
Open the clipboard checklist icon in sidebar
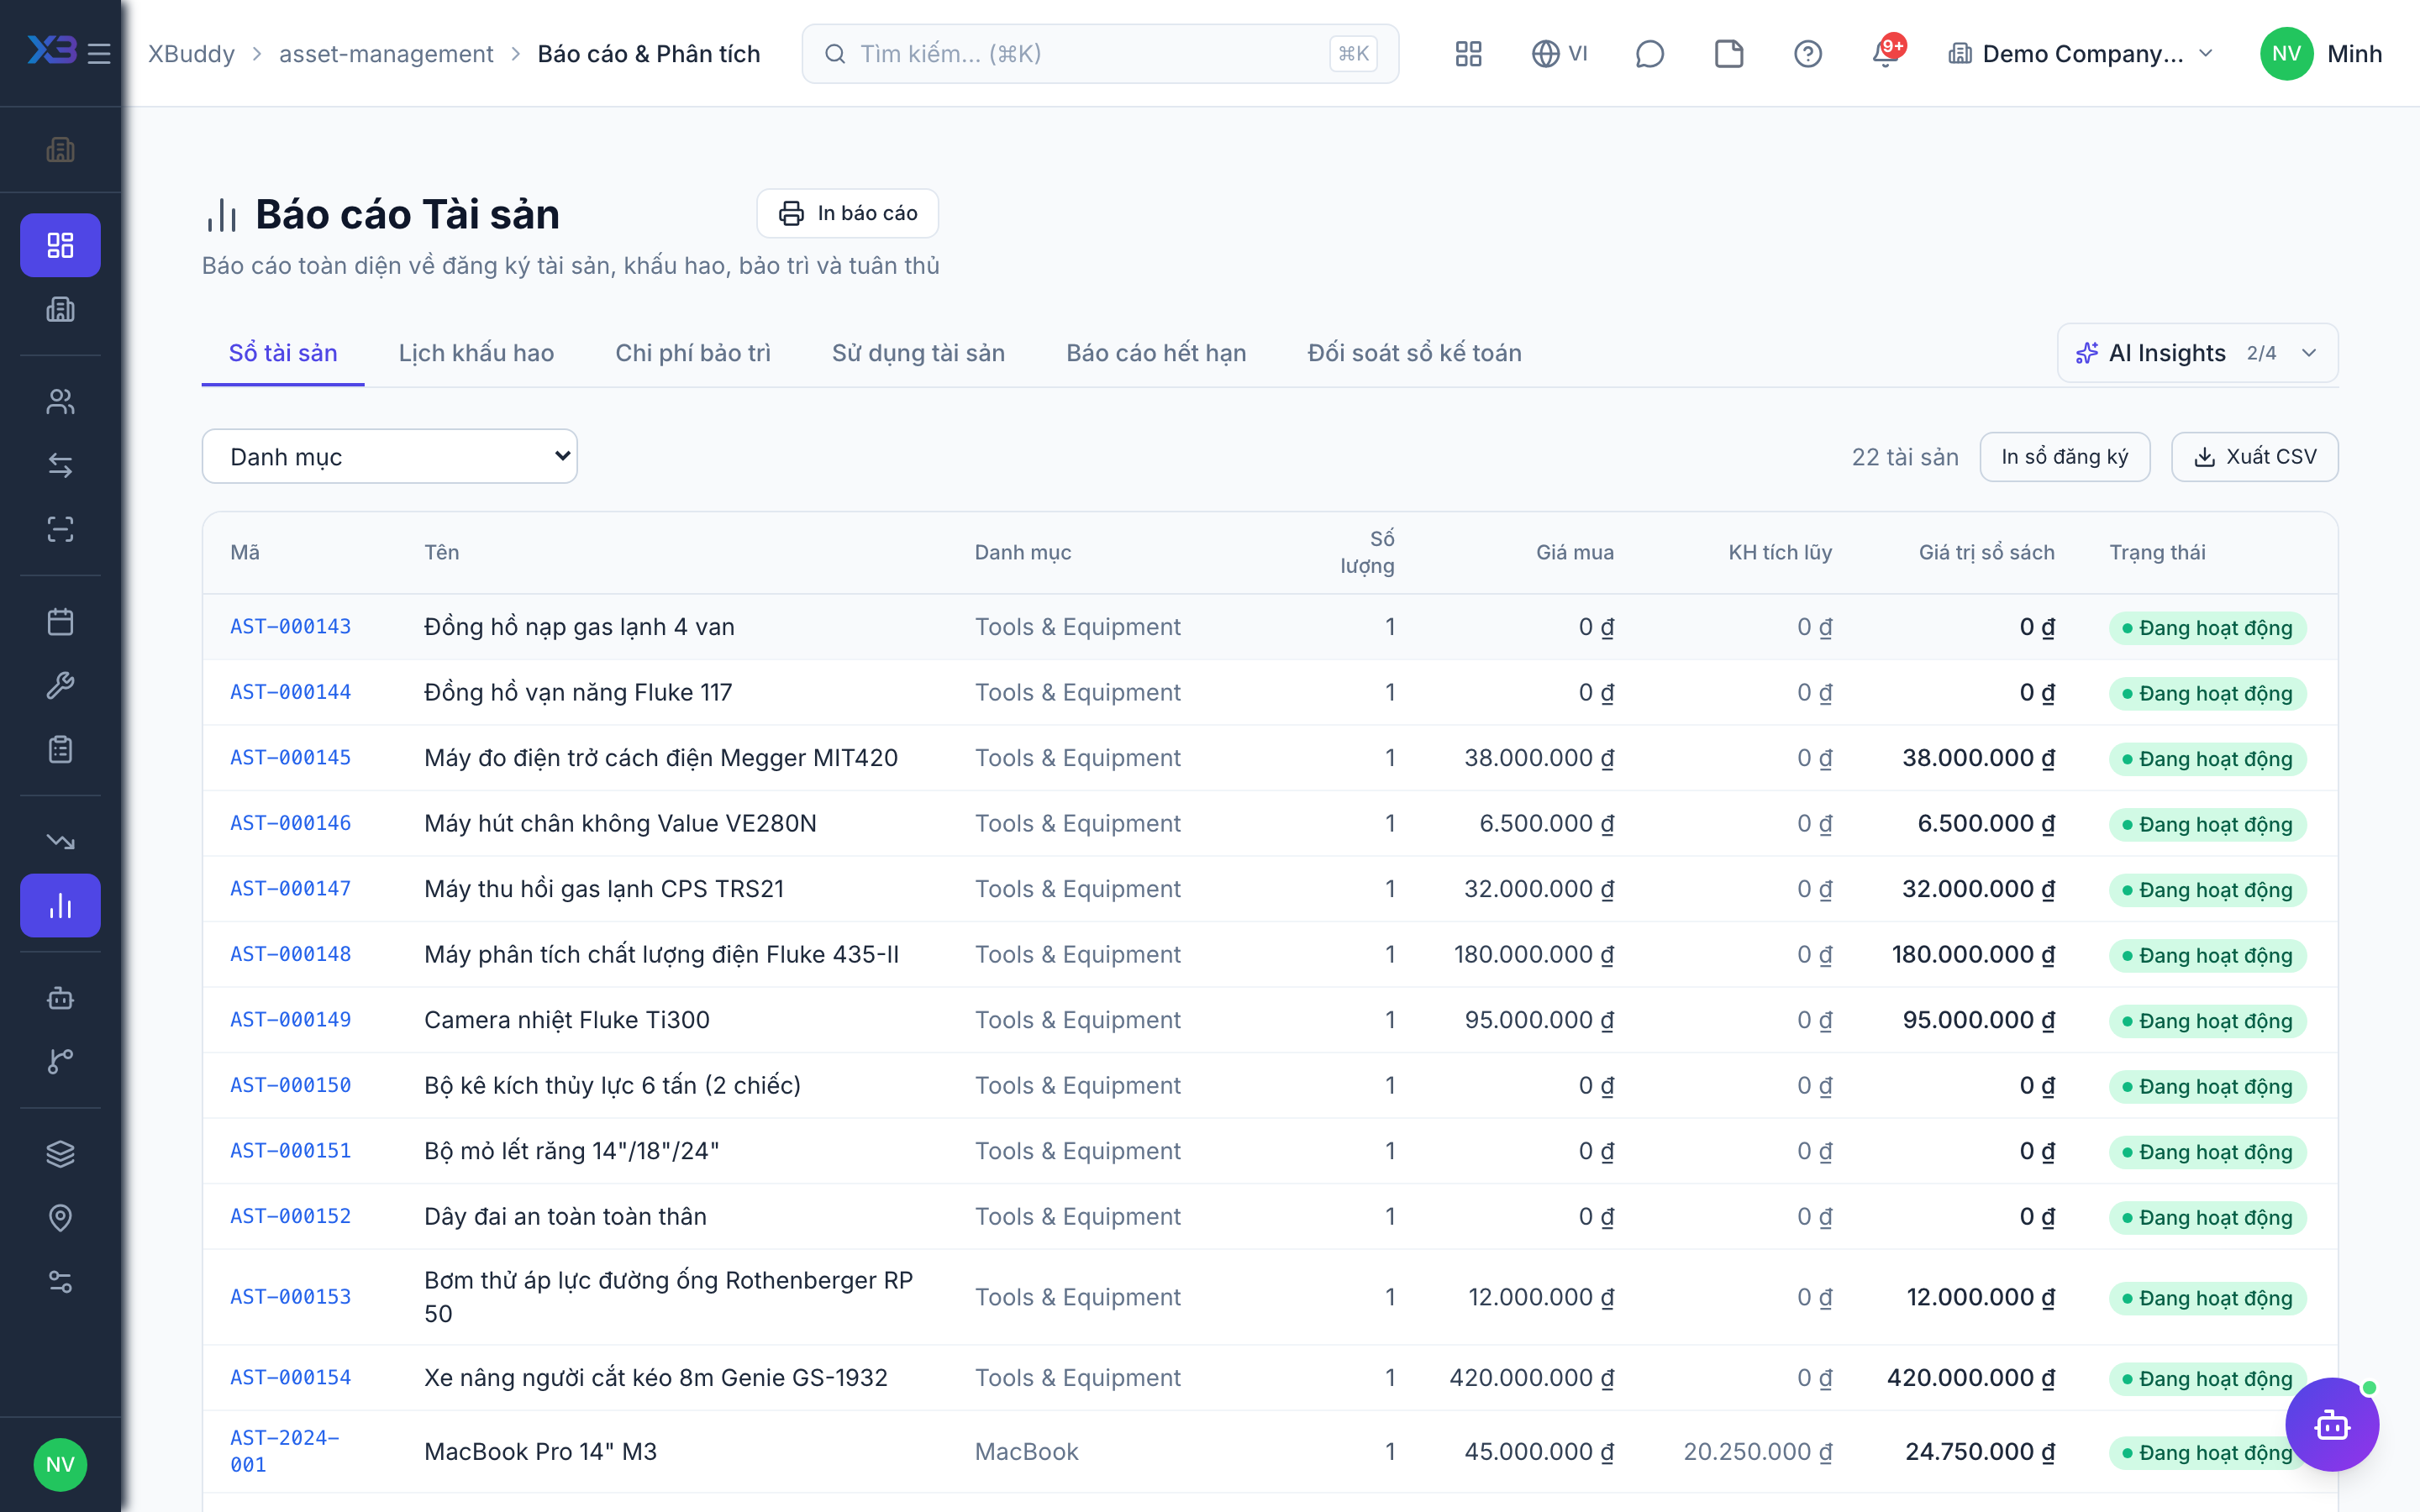pyautogui.click(x=60, y=750)
